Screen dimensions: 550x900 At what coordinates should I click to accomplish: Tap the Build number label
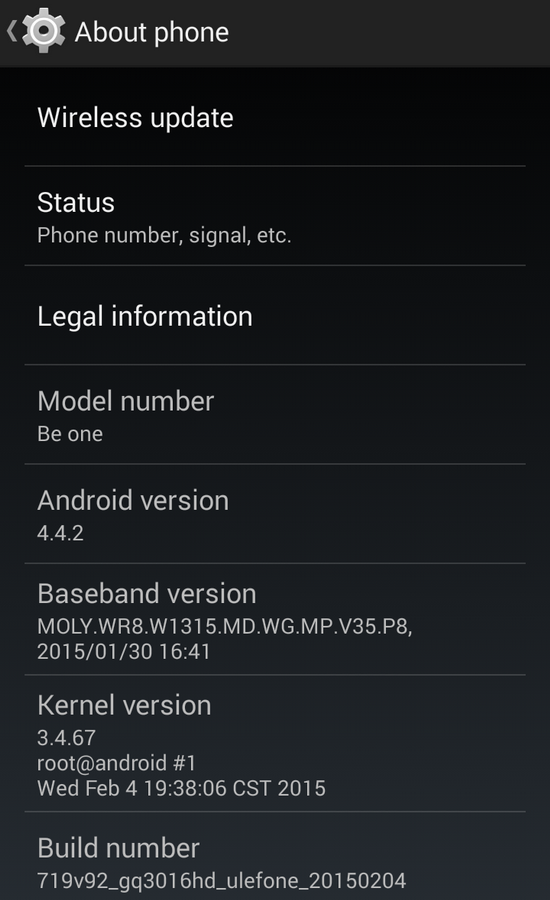coord(119,848)
